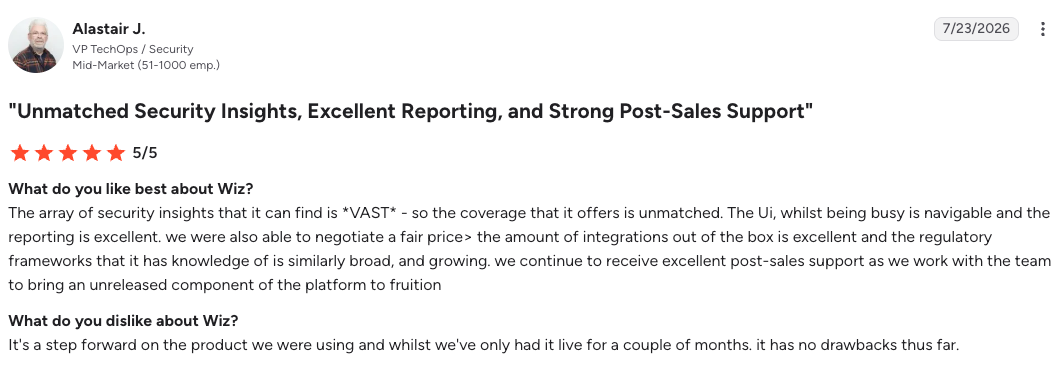Screen dimensions: 1052x367
Task: Click the 'What do you like best about Wiz?' heading
Action: click(x=130, y=188)
